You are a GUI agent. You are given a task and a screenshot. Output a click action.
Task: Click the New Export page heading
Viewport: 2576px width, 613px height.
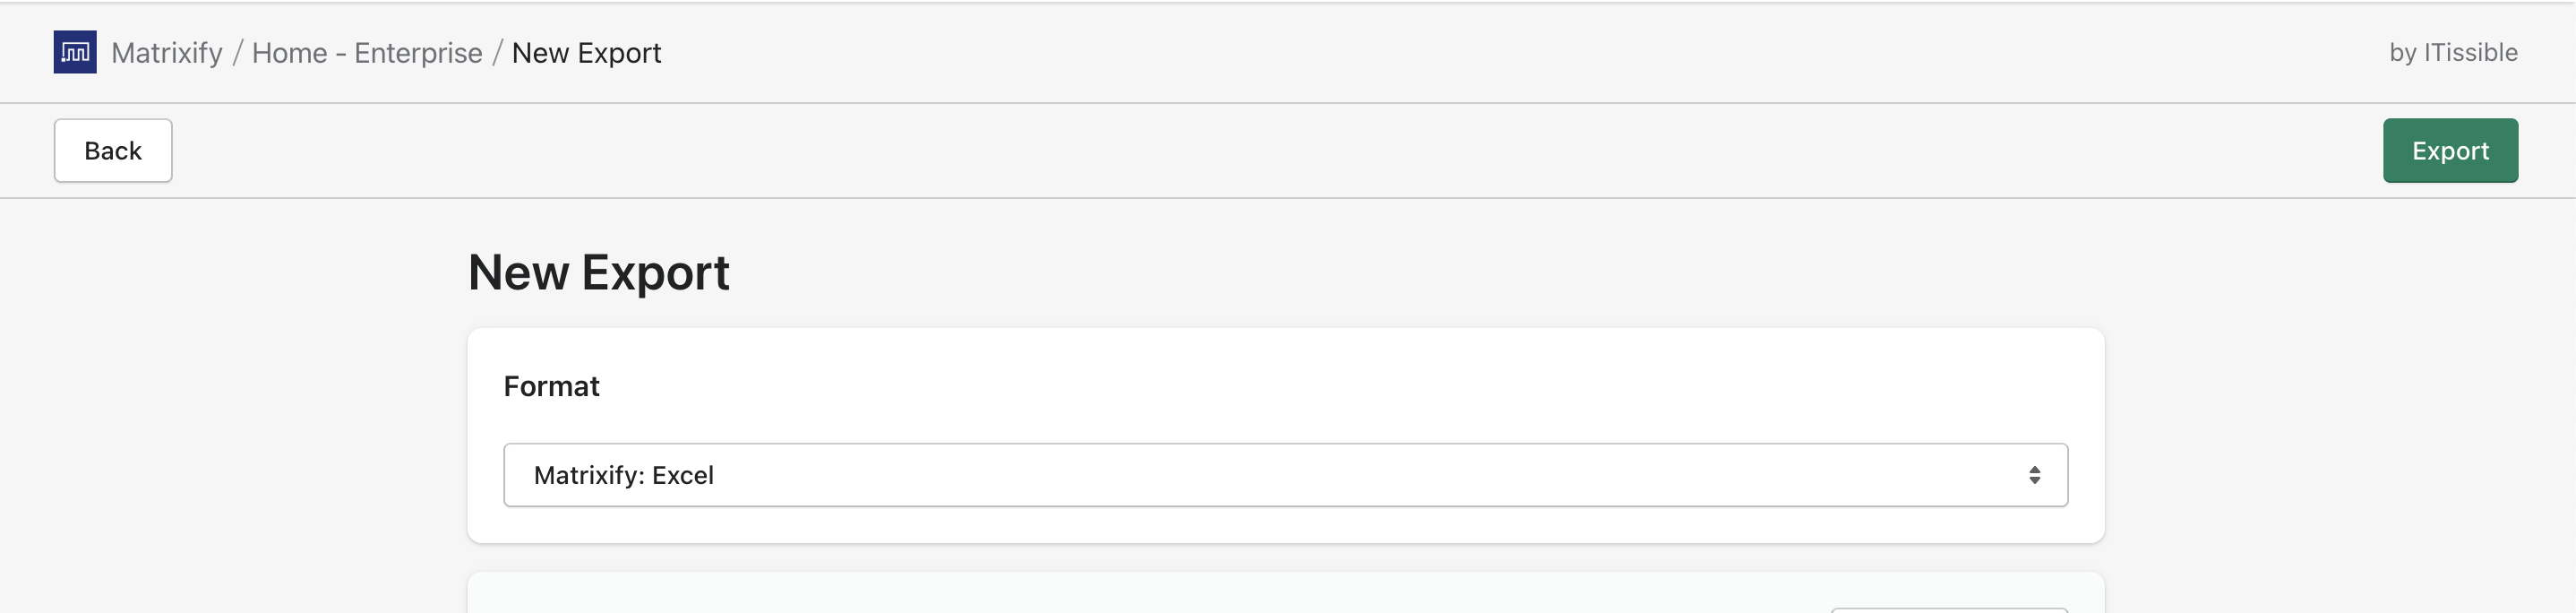pos(598,272)
